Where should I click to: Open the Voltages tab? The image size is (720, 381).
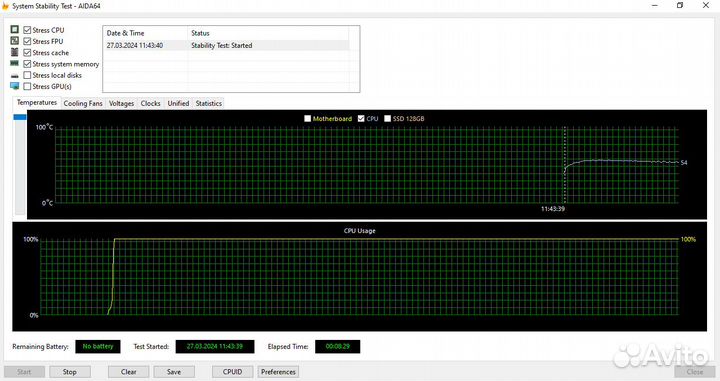click(121, 103)
